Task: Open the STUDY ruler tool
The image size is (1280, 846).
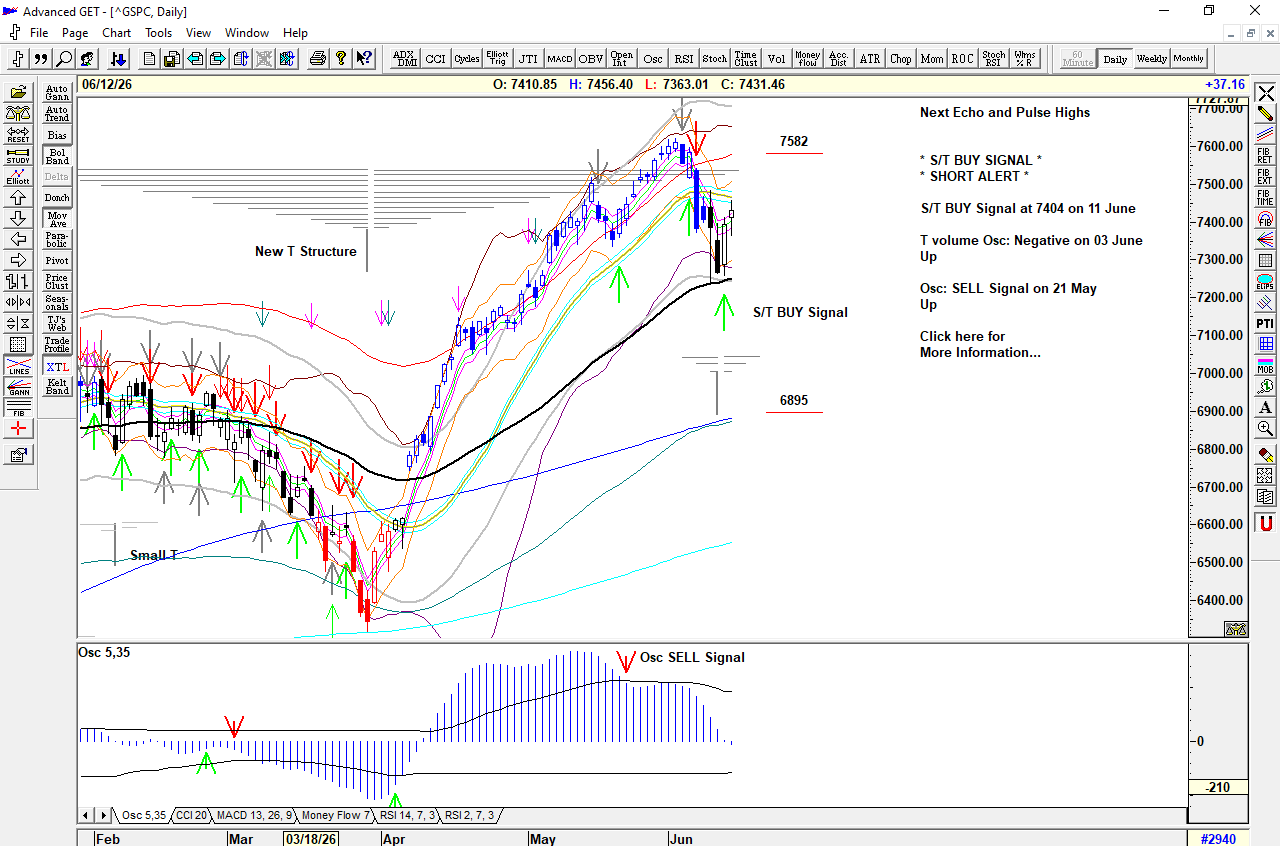Action: 18,156
